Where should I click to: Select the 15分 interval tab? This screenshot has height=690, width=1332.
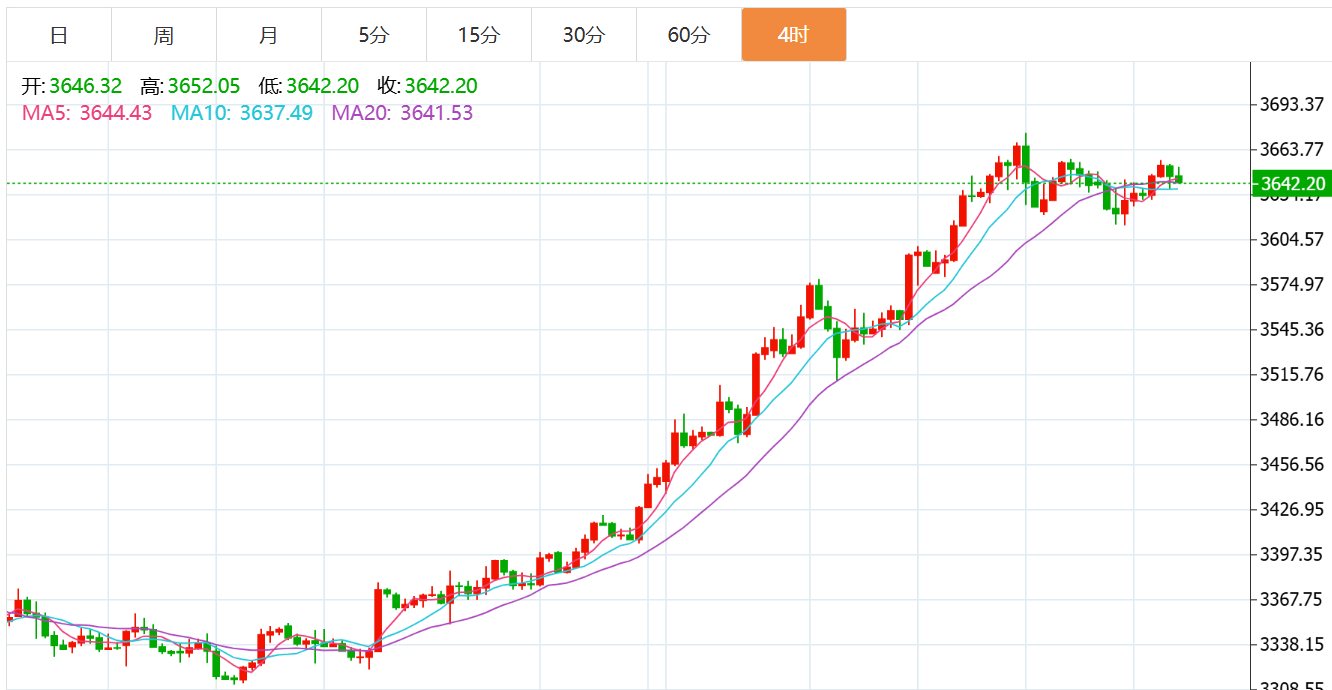479,35
